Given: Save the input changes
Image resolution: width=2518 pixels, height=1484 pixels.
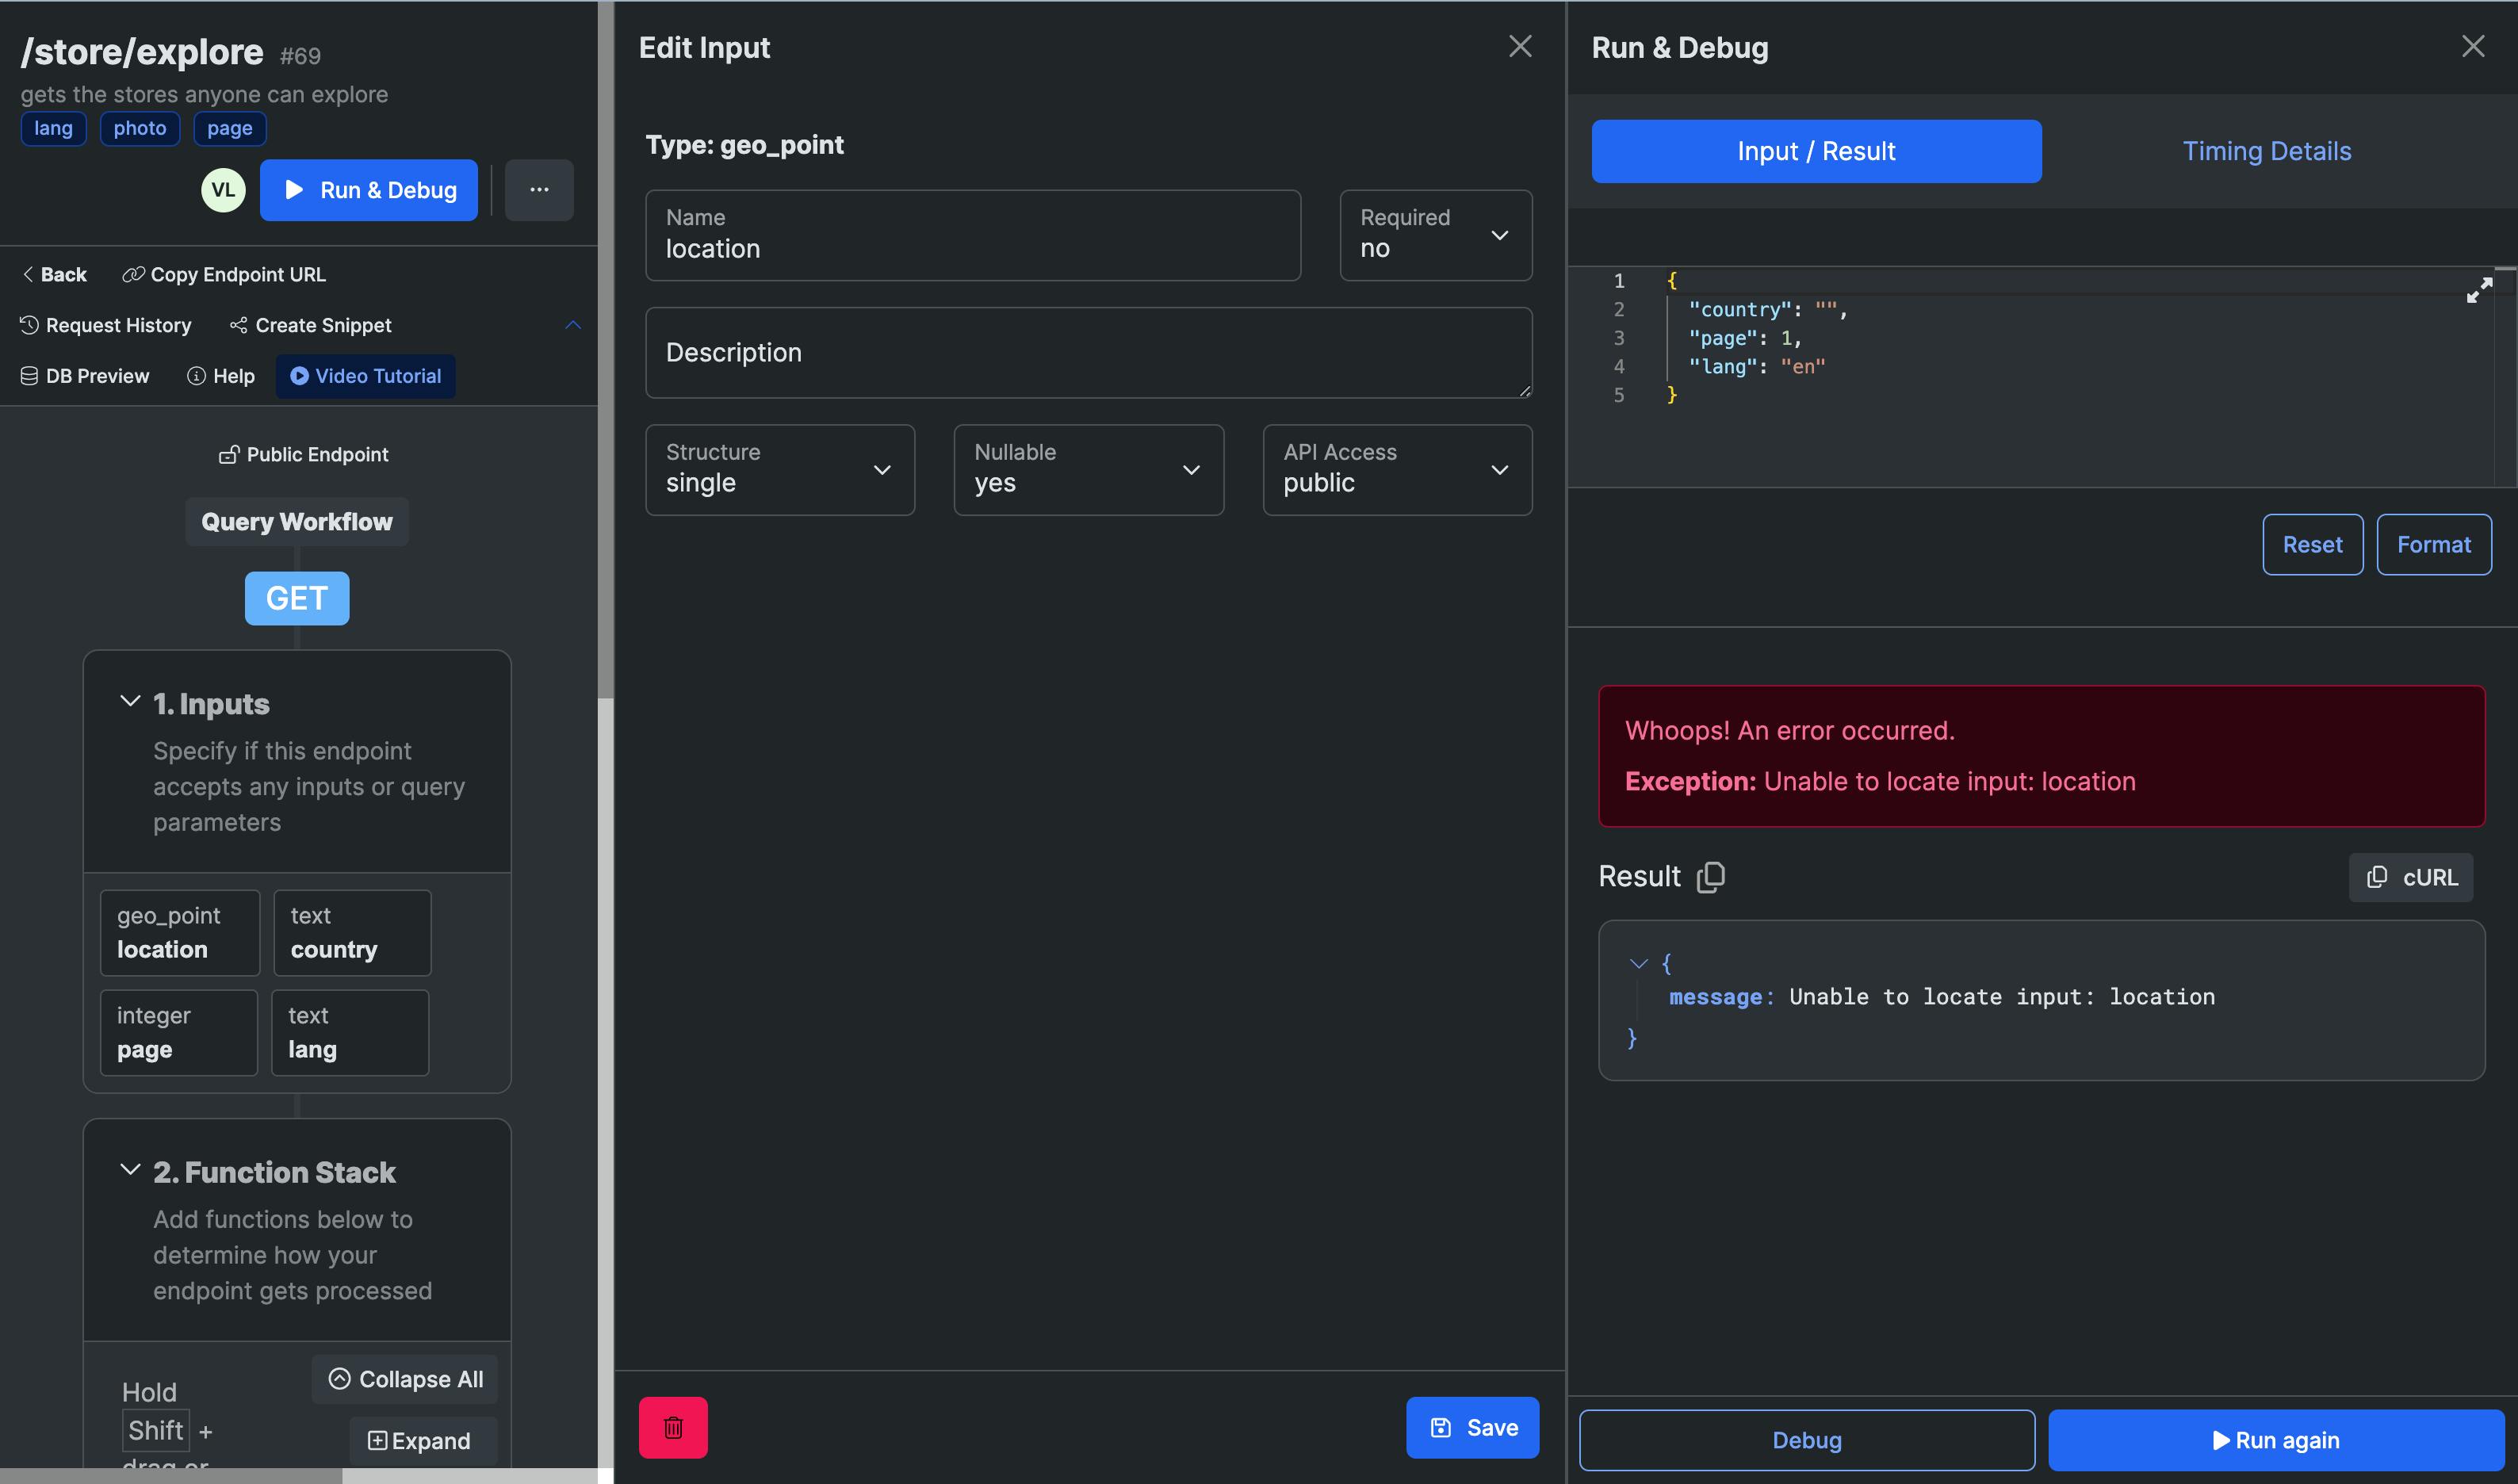Looking at the screenshot, I should point(1472,1427).
